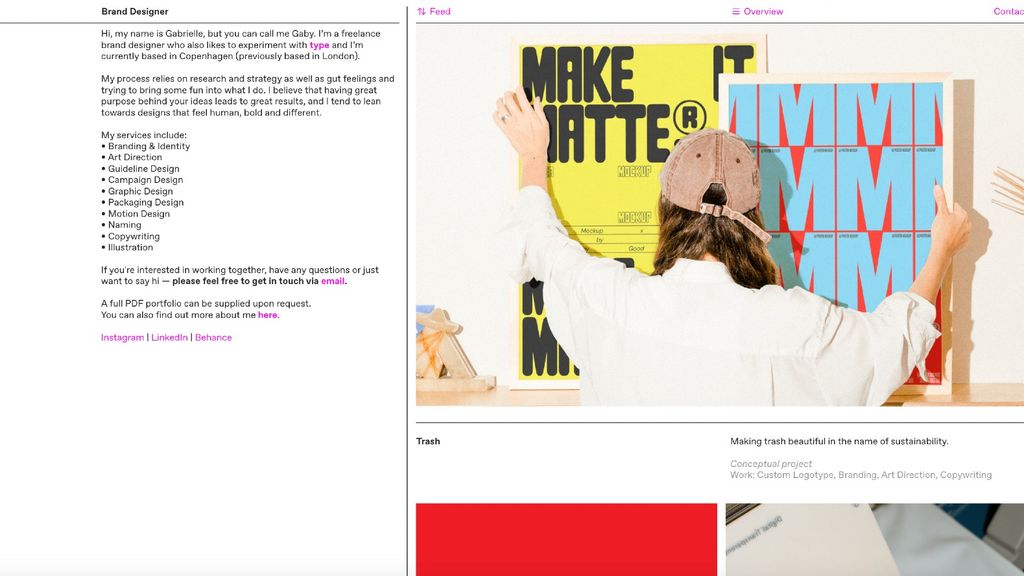Open the Behance portfolio link
This screenshot has height=576, width=1024.
coord(213,337)
